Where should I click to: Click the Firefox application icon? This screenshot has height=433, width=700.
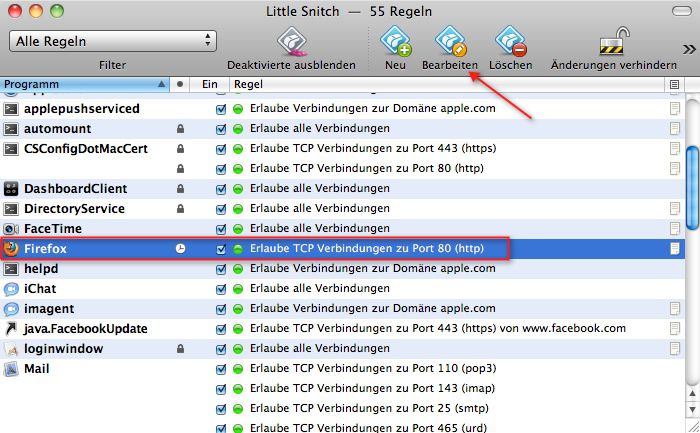click(x=11, y=248)
